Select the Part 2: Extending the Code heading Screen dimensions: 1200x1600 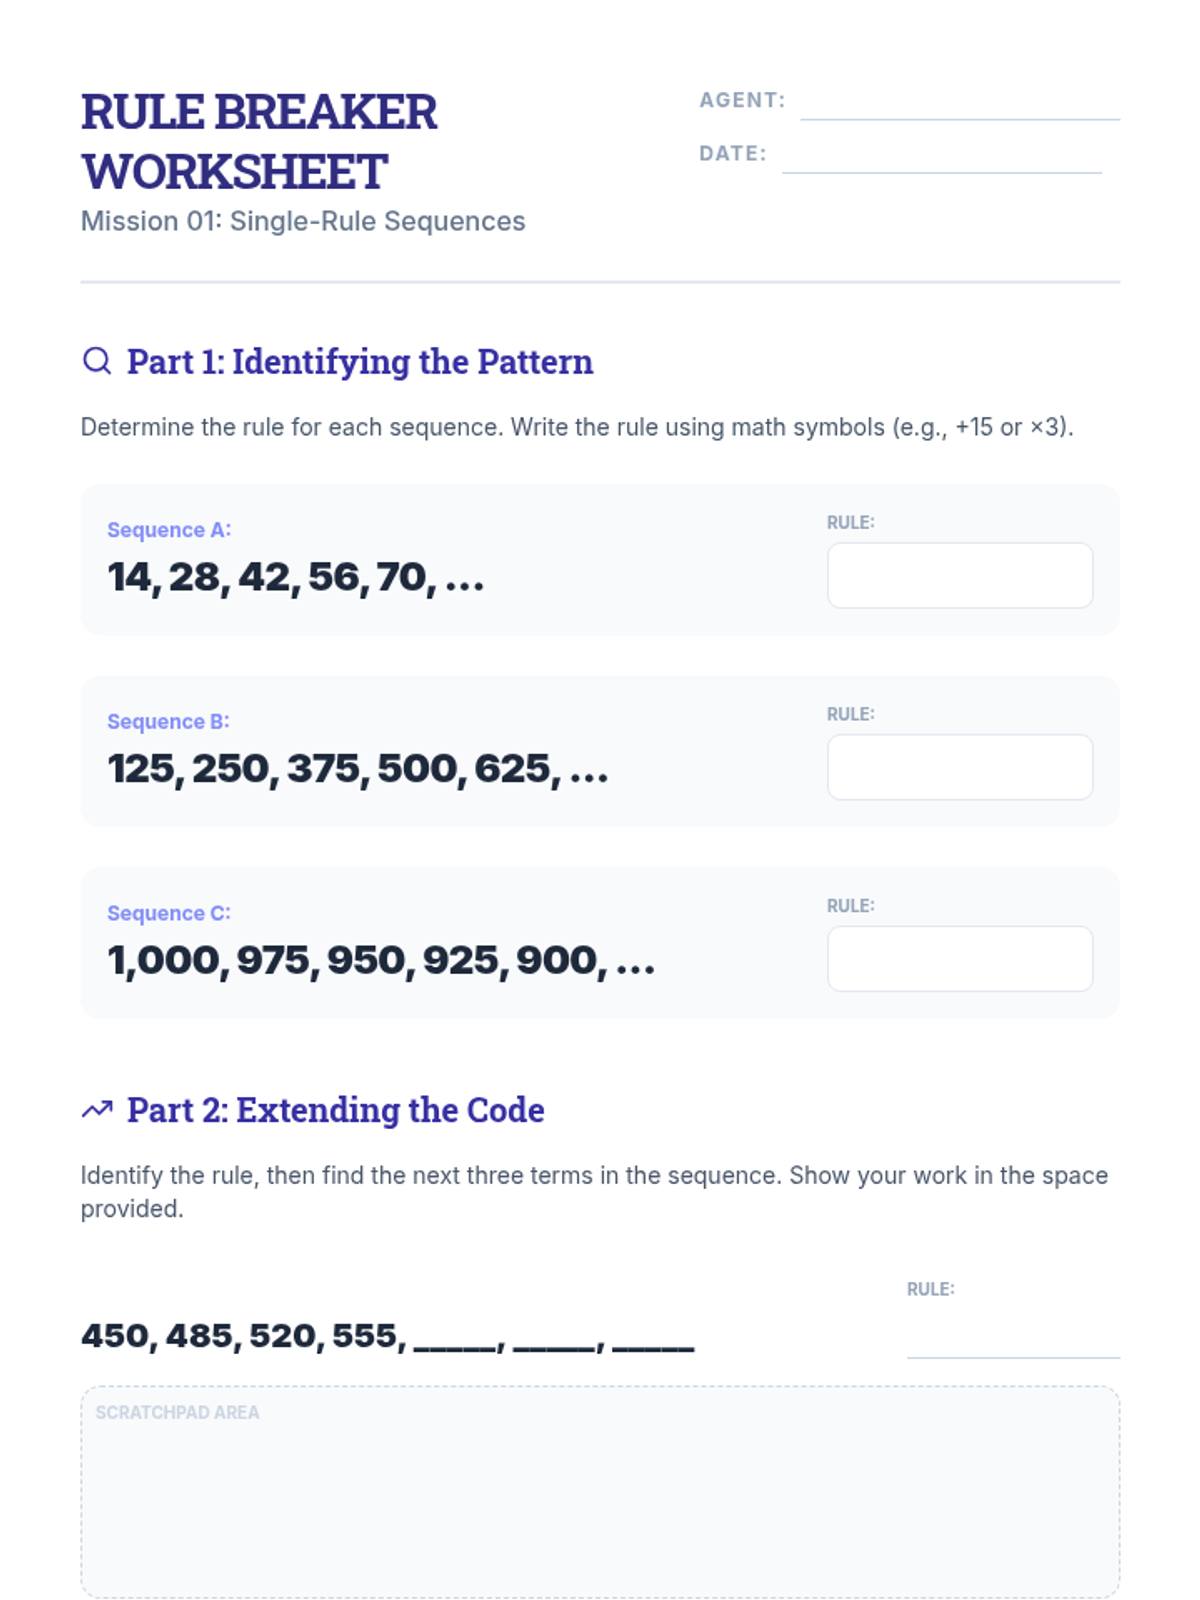click(335, 1109)
